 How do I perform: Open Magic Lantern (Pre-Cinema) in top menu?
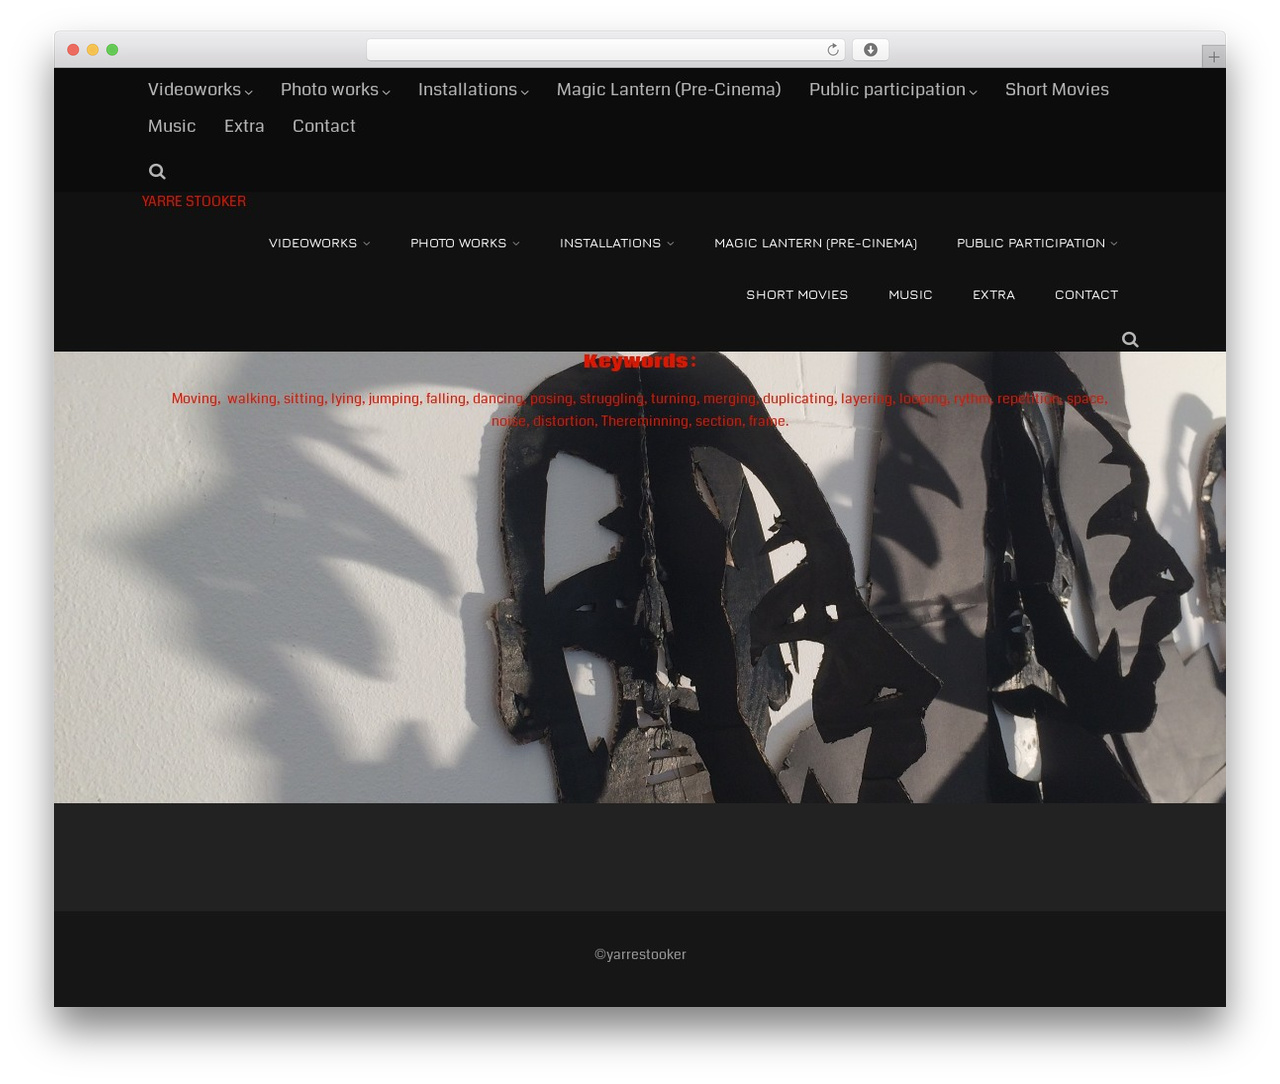tap(669, 89)
